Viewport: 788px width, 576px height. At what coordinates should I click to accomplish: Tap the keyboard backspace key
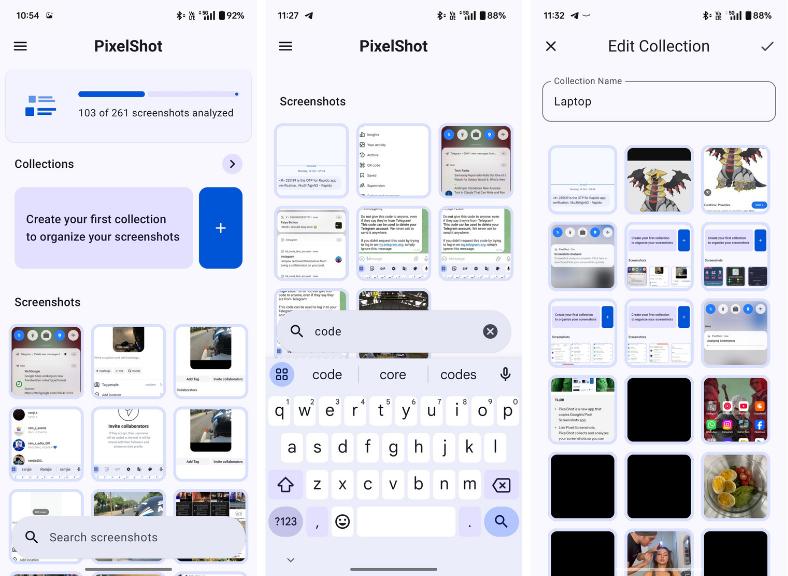click(501, 485)
